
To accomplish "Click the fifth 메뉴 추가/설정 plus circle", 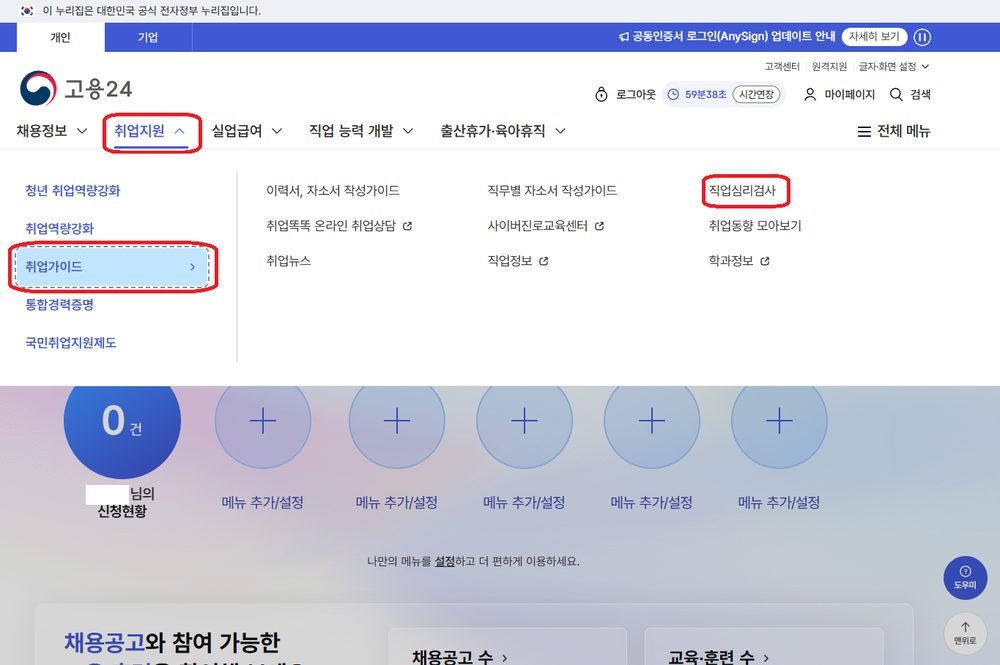I will [x=779, y=421].
